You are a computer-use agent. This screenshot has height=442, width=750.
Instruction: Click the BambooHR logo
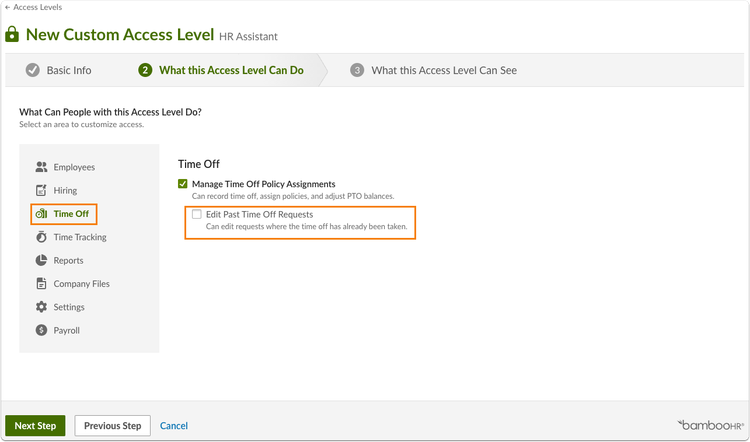pos(711,425)
